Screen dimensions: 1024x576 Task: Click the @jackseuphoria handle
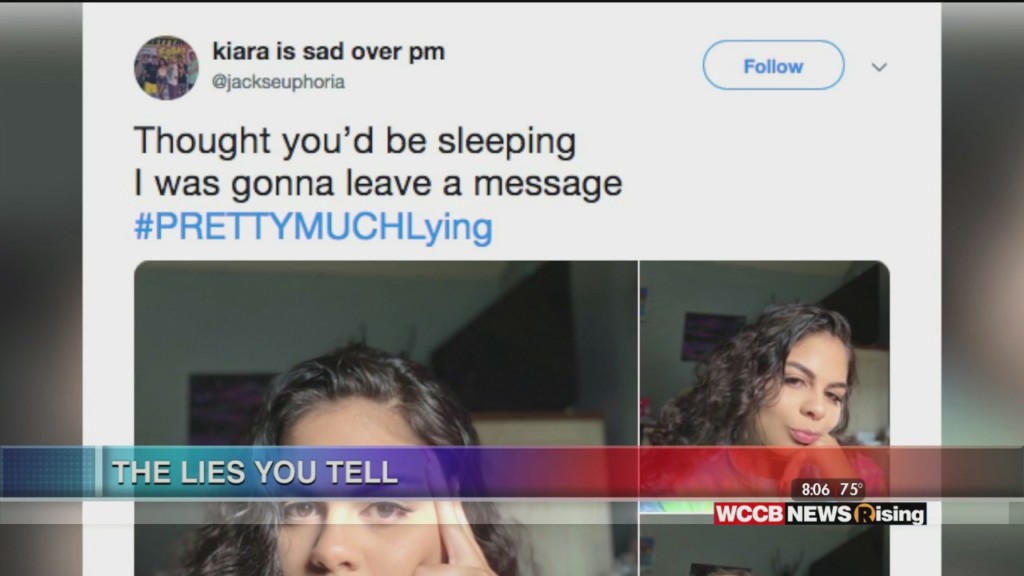pyautogui.click(x=278, y=82)
